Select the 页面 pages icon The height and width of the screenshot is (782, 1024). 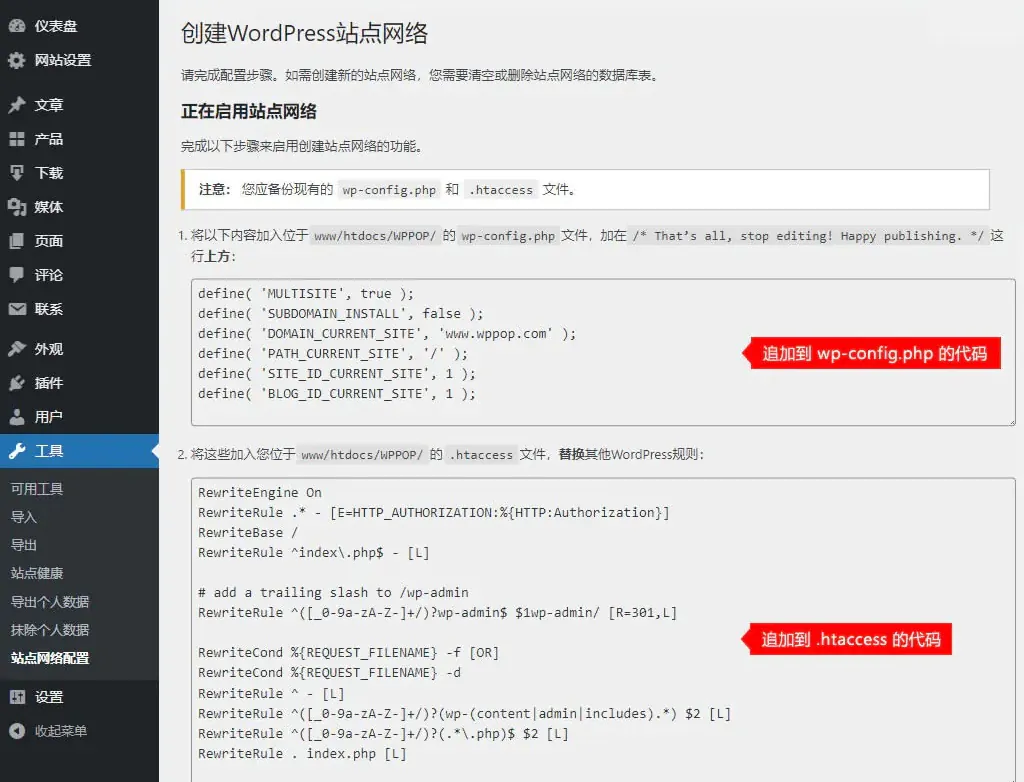15,241
